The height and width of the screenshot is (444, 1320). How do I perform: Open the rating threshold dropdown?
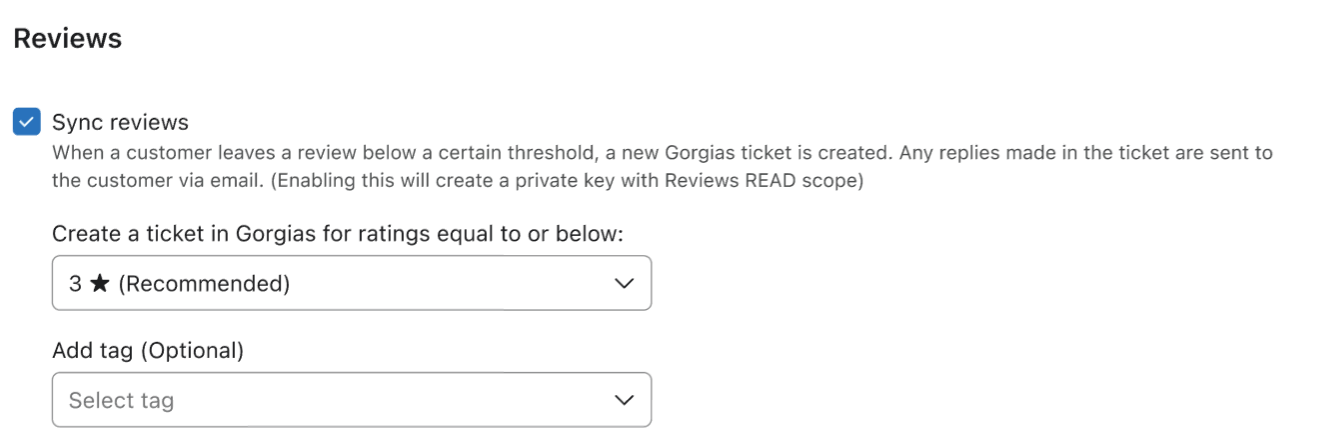(x=351, y=283)
